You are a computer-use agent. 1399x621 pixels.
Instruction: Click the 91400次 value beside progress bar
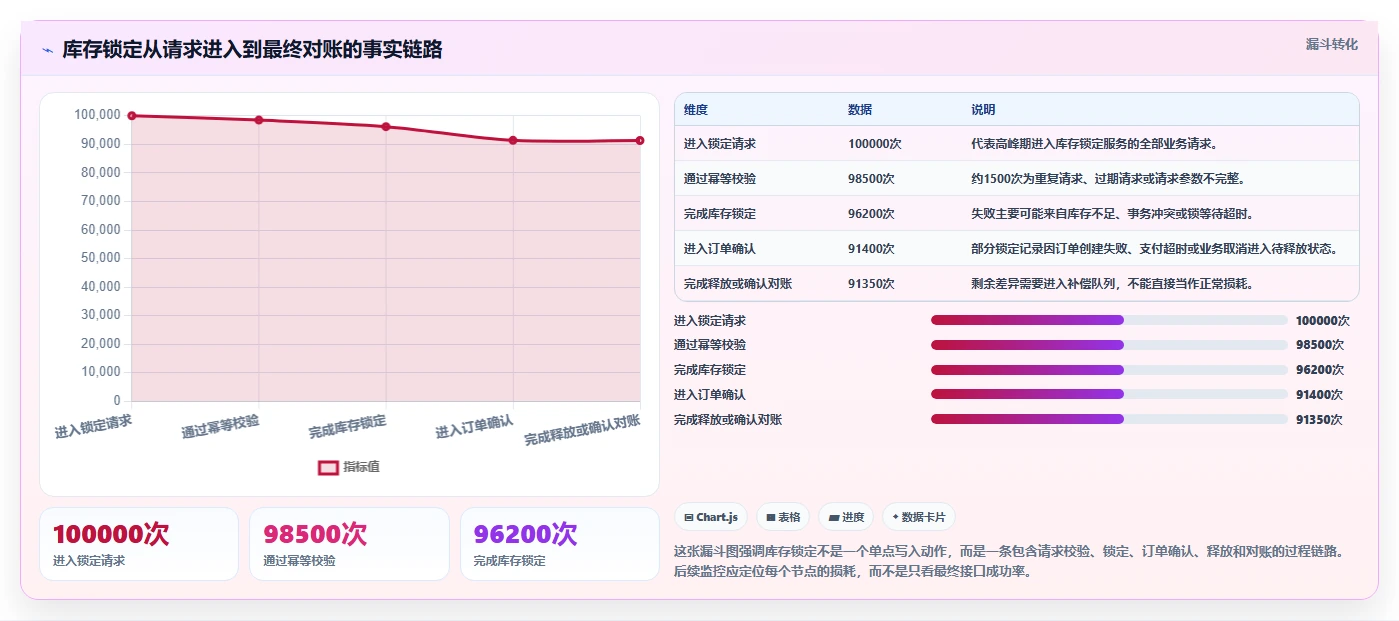point(1319,395)
